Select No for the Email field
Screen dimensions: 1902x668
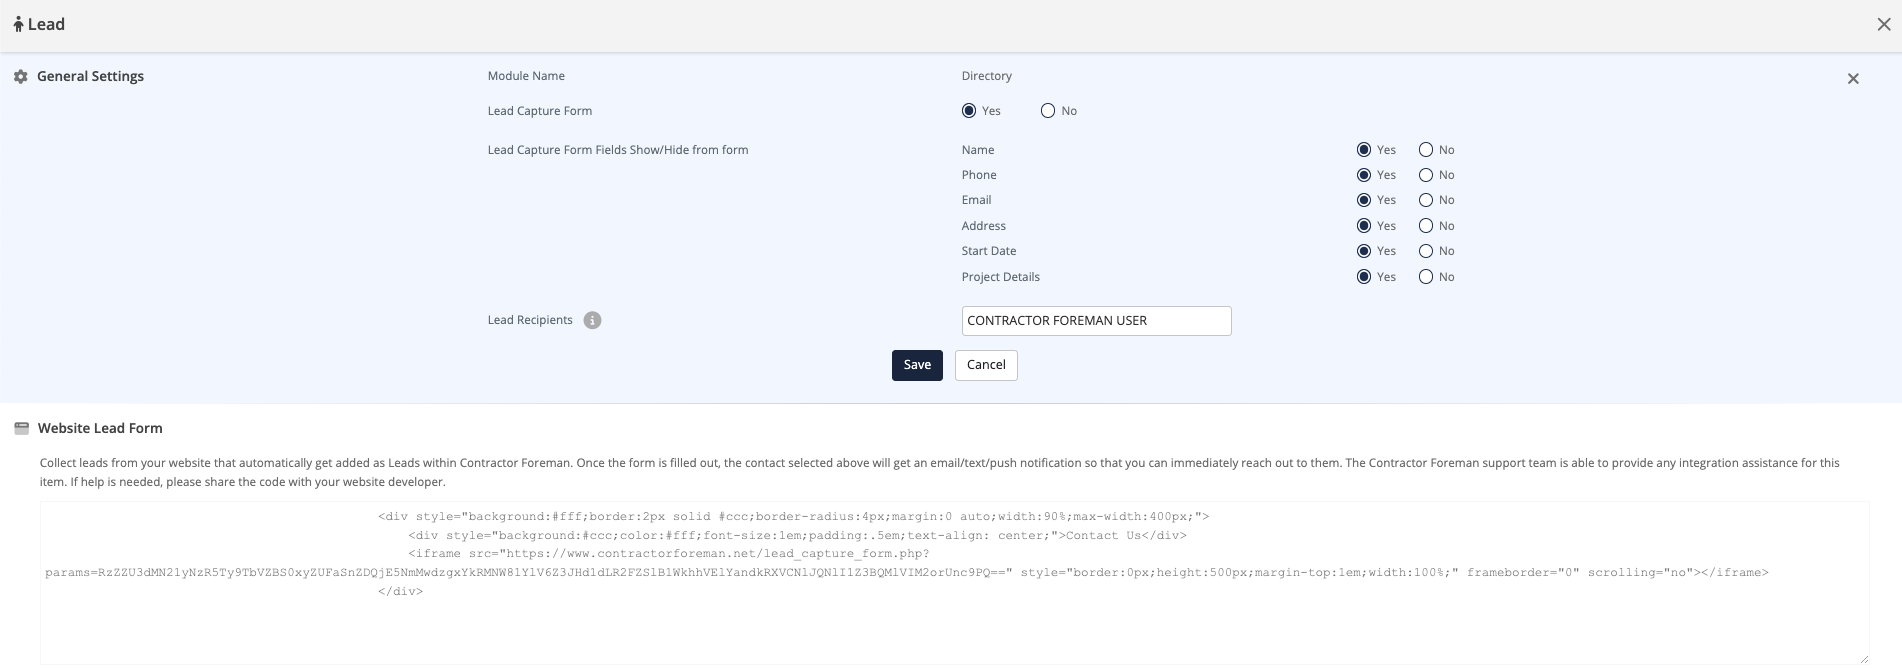point(1426,200)
